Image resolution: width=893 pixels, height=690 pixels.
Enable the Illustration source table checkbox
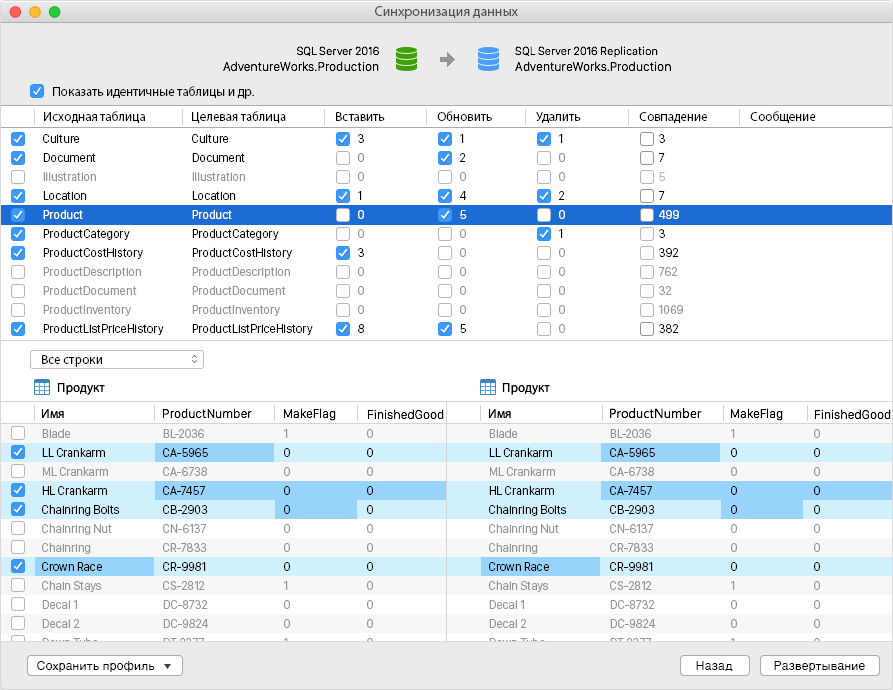[18, 176]
